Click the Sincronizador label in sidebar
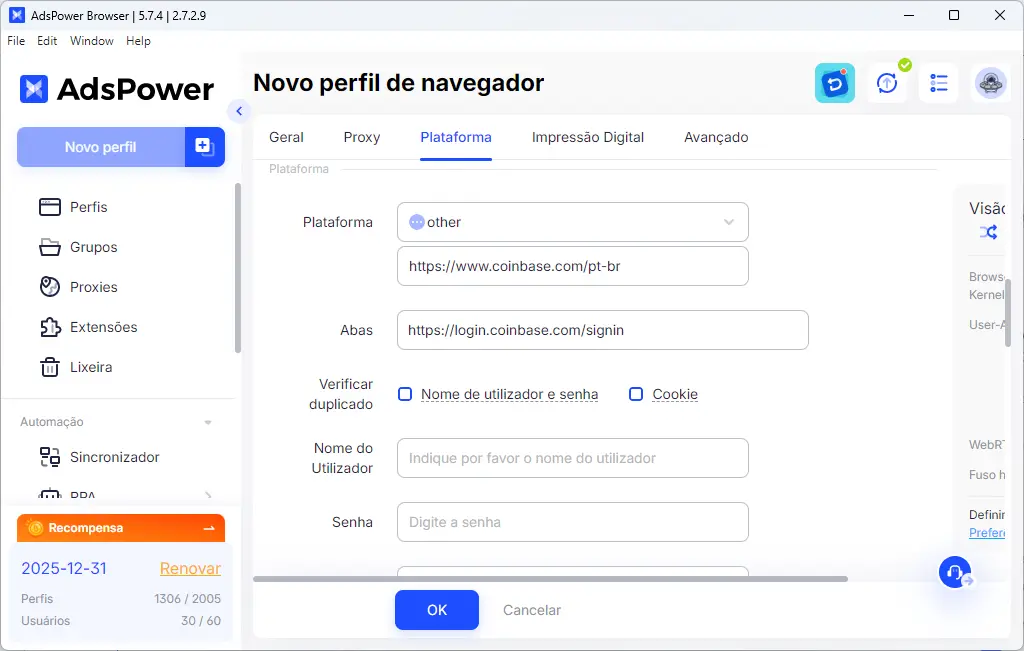The width and height of the screenshot is (1024, 651). [115, 457]
